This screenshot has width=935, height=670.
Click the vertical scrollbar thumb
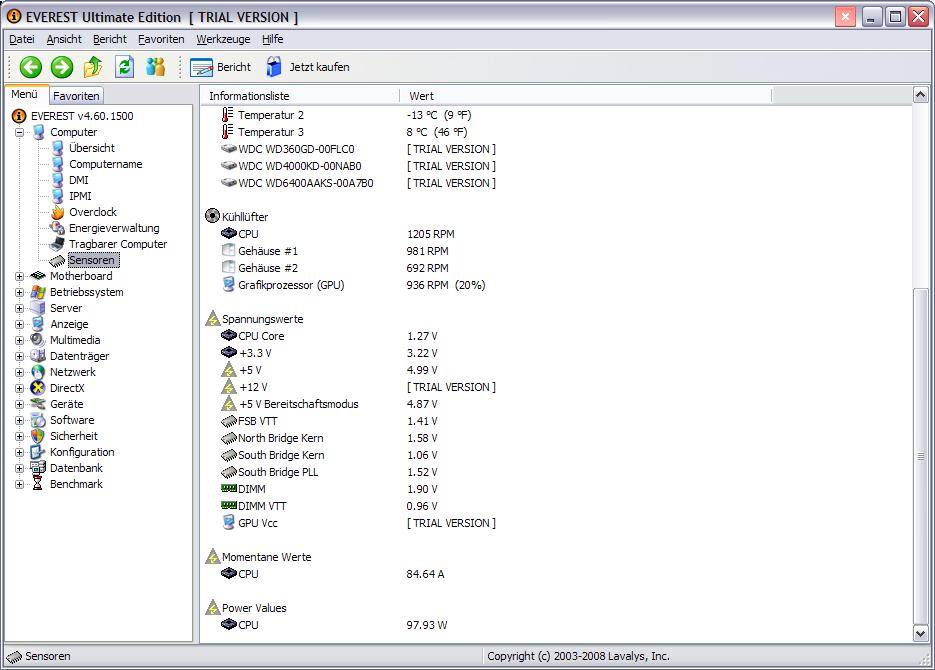(920, 456)
